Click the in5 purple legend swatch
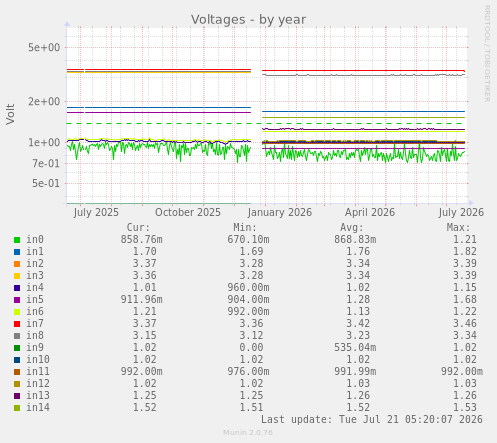 tap(17, 300)
